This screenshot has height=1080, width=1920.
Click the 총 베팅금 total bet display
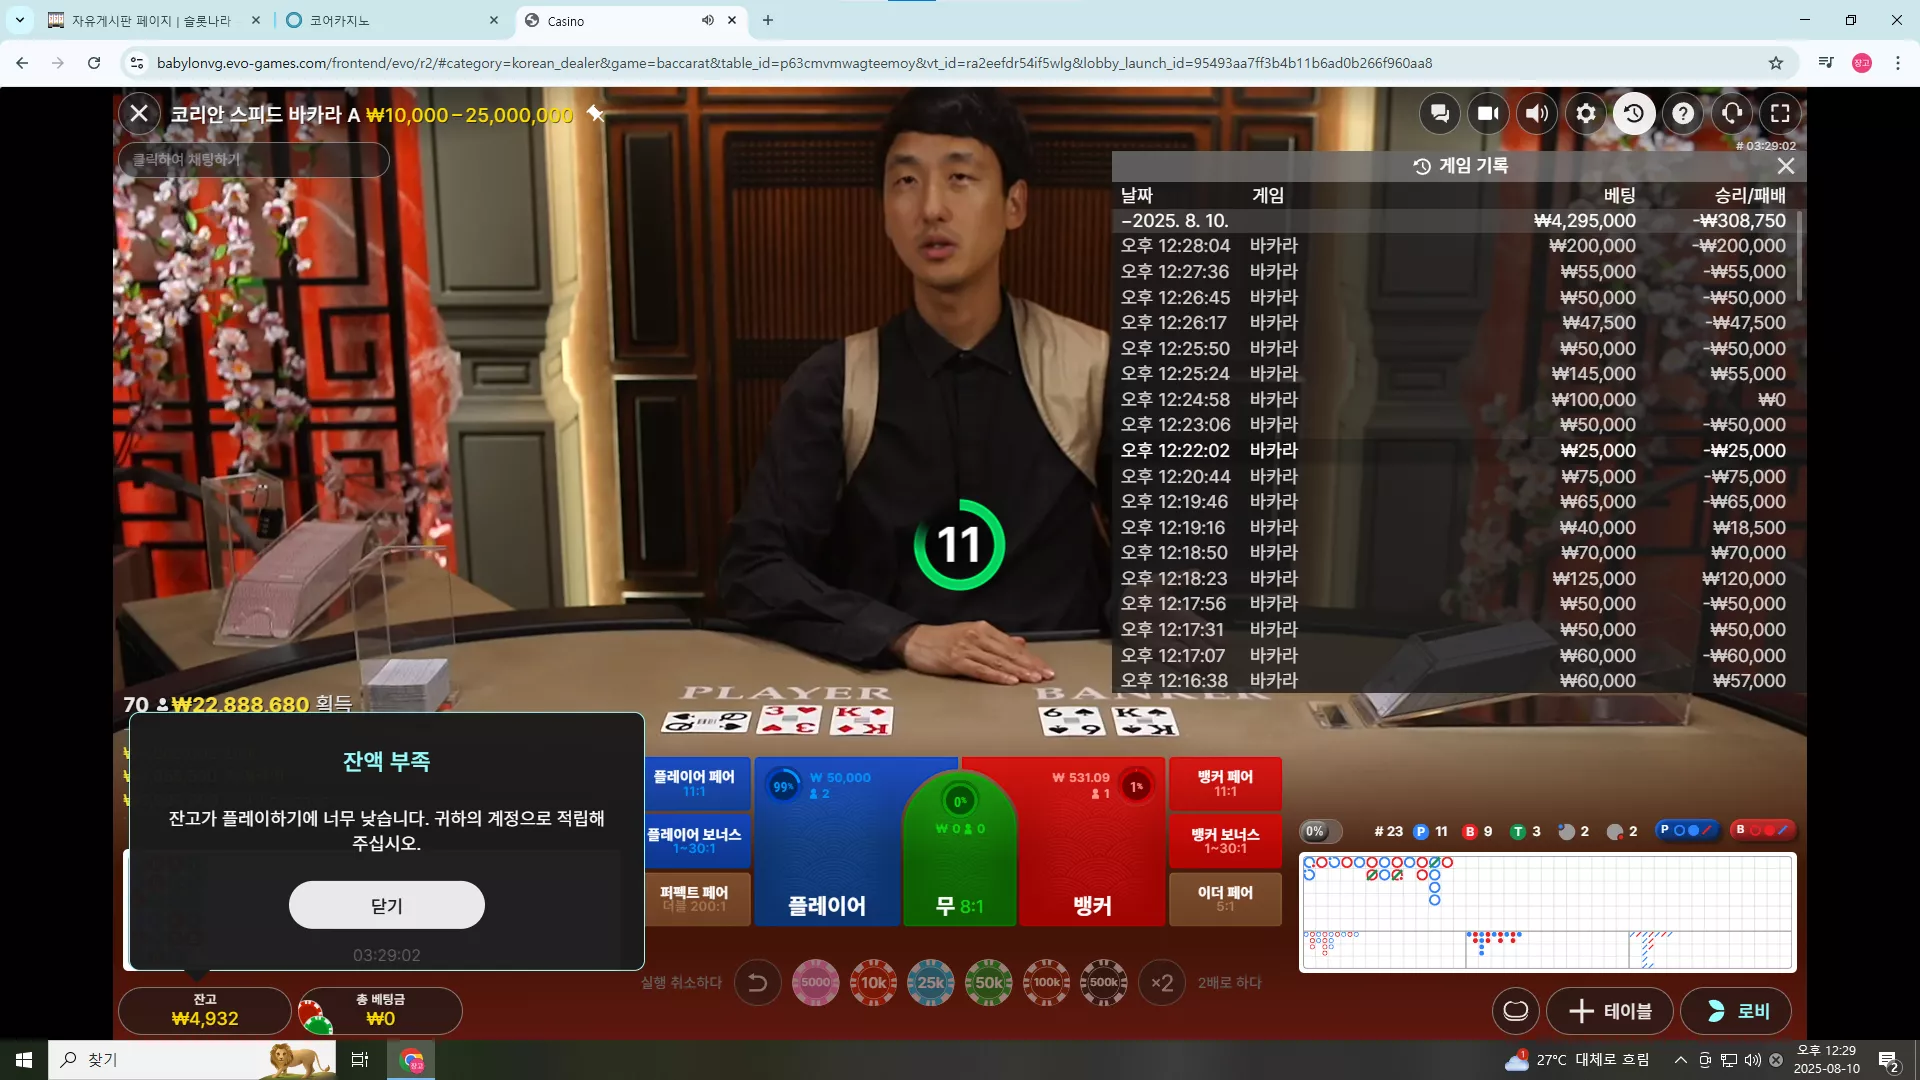(x=381, y=1011)
